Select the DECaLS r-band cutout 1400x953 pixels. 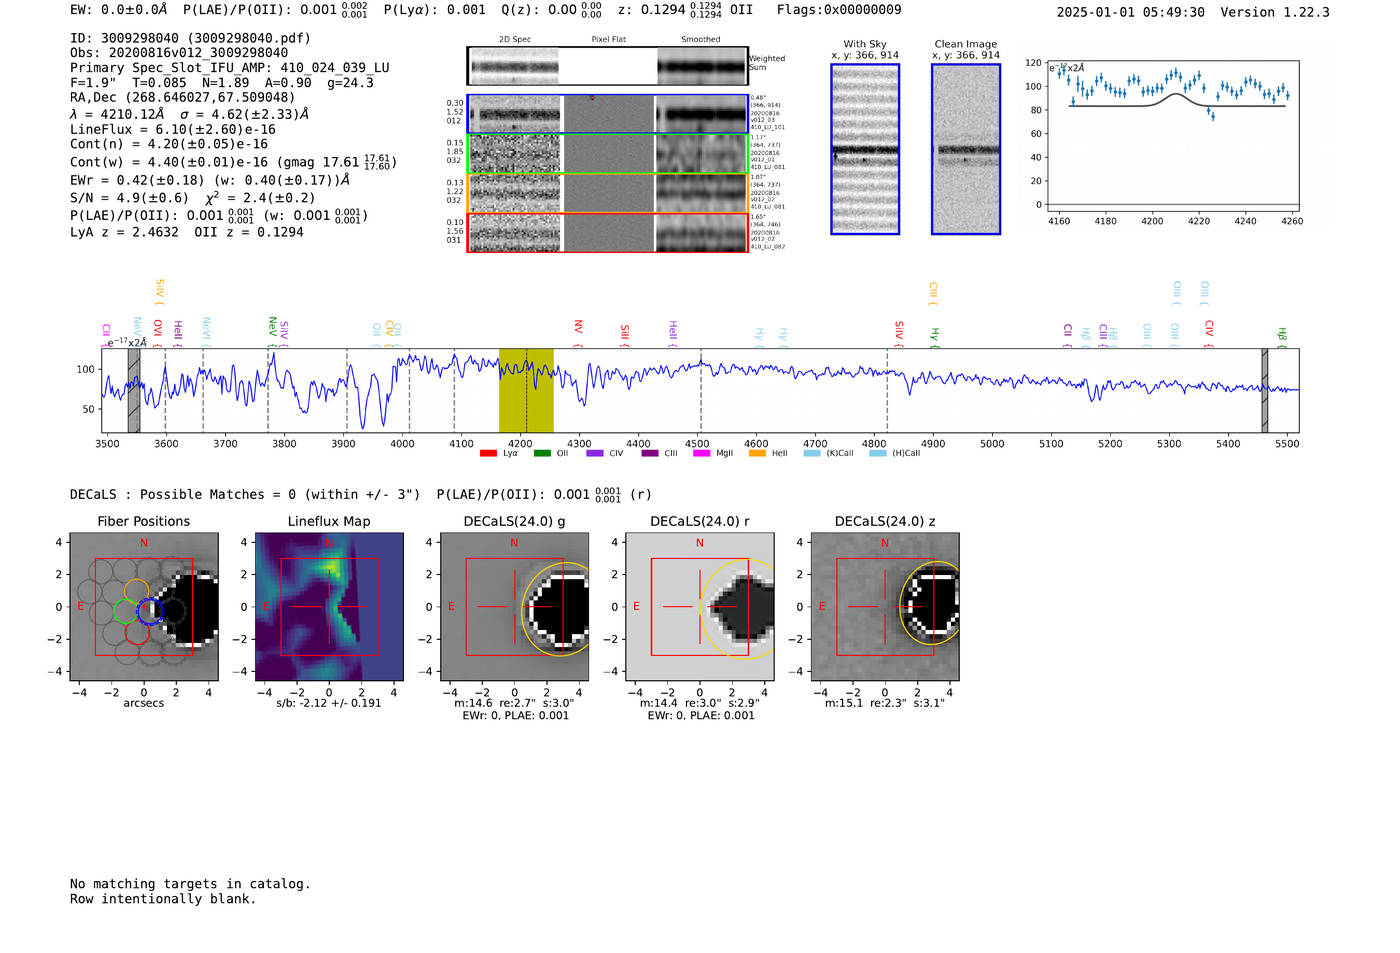(x=699, y=606)
